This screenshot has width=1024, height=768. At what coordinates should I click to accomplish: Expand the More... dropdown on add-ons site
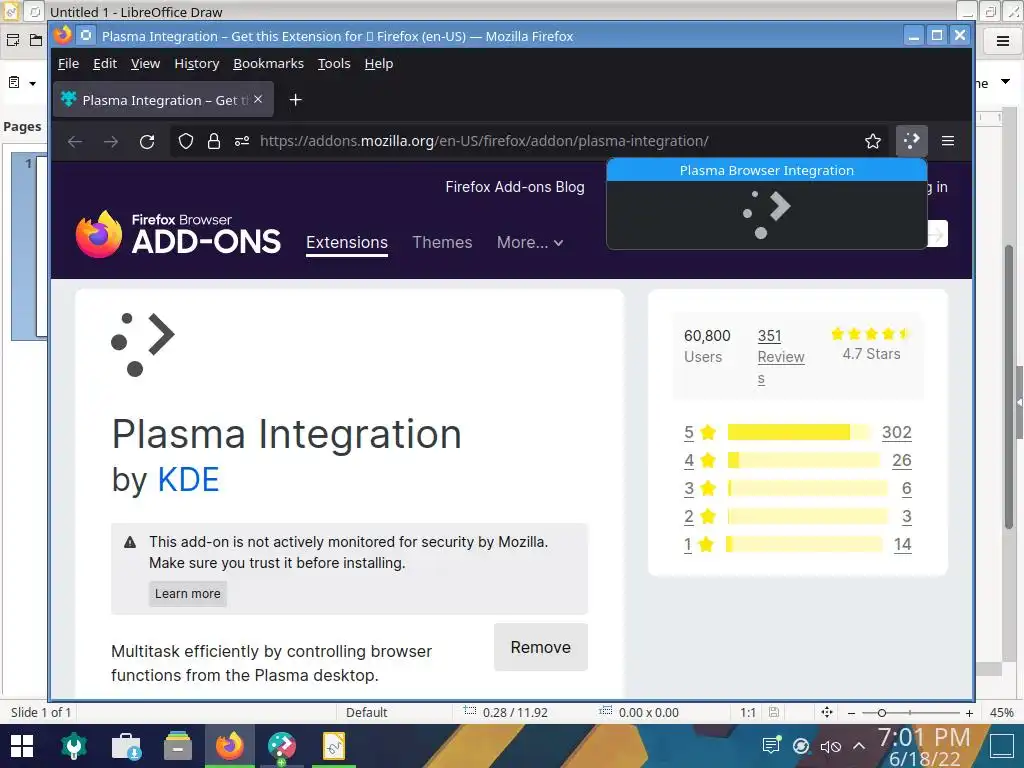click(530, 242)
